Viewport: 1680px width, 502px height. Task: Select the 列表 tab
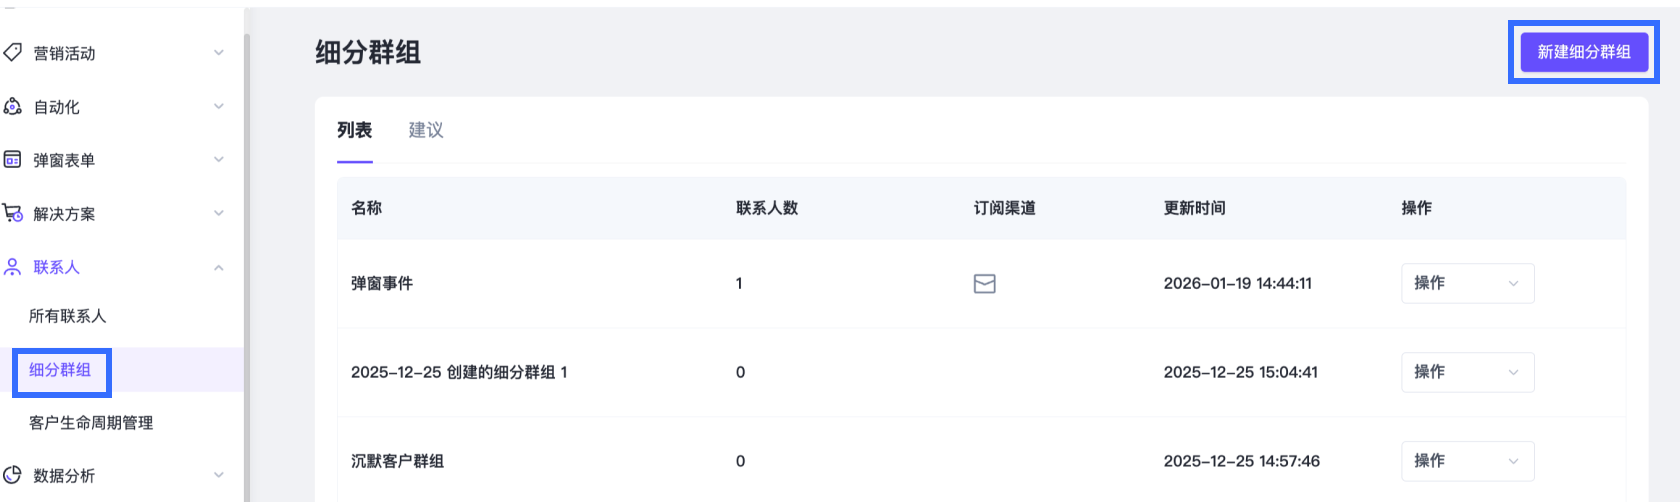pos(354,130)
